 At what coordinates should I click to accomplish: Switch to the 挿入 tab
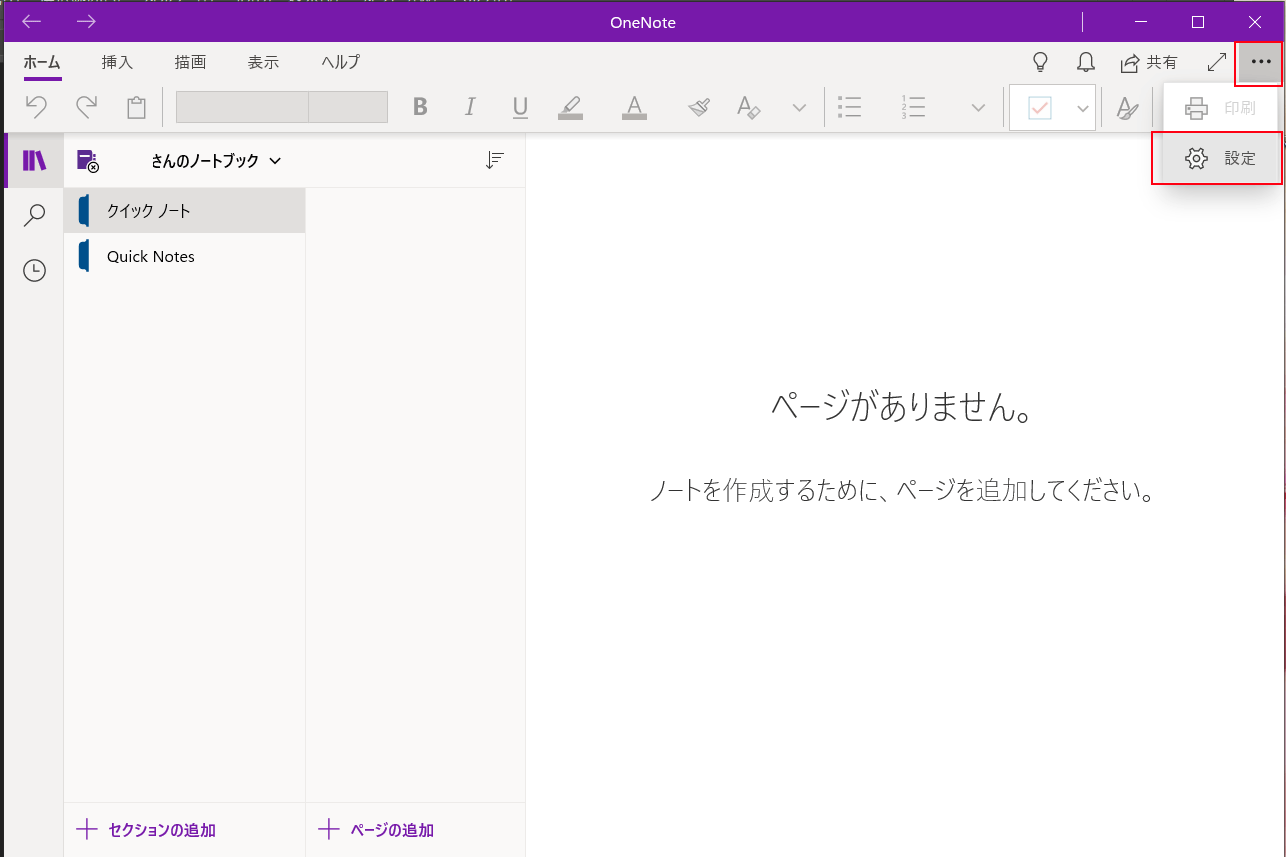pyautogui.click(x=117, y=62)
